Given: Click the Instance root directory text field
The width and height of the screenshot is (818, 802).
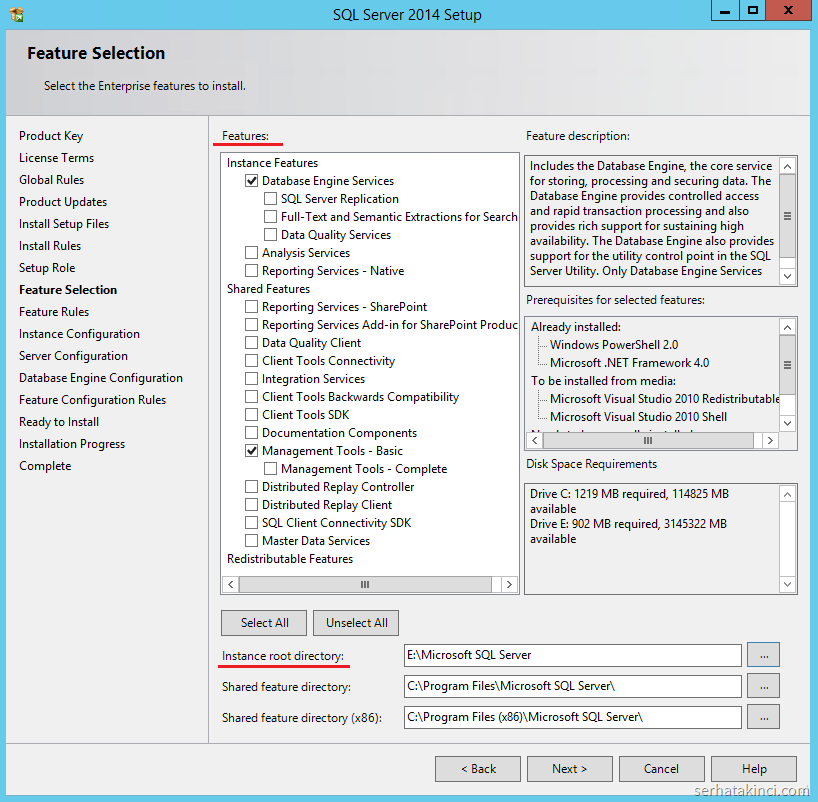Looking at the screenshot, I should click(572, 655).
